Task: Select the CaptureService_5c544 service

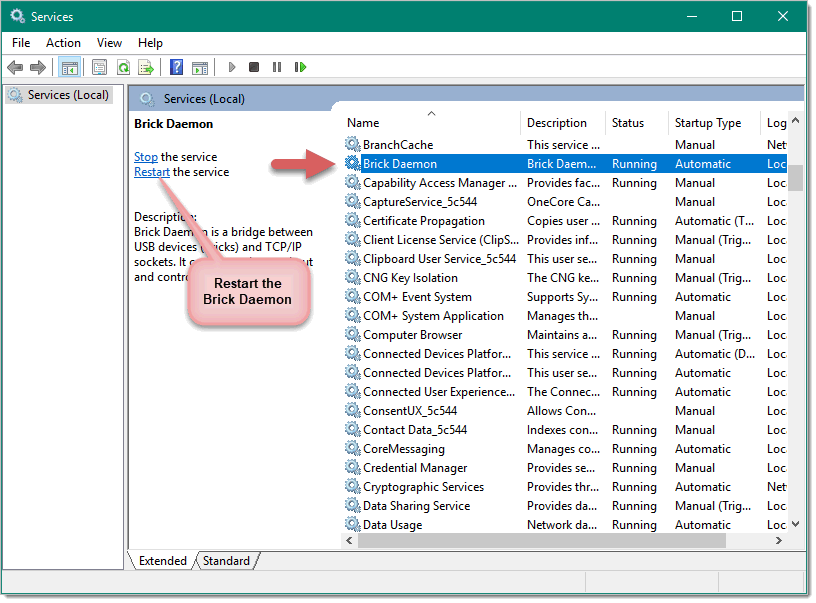Action: (420, 201)
